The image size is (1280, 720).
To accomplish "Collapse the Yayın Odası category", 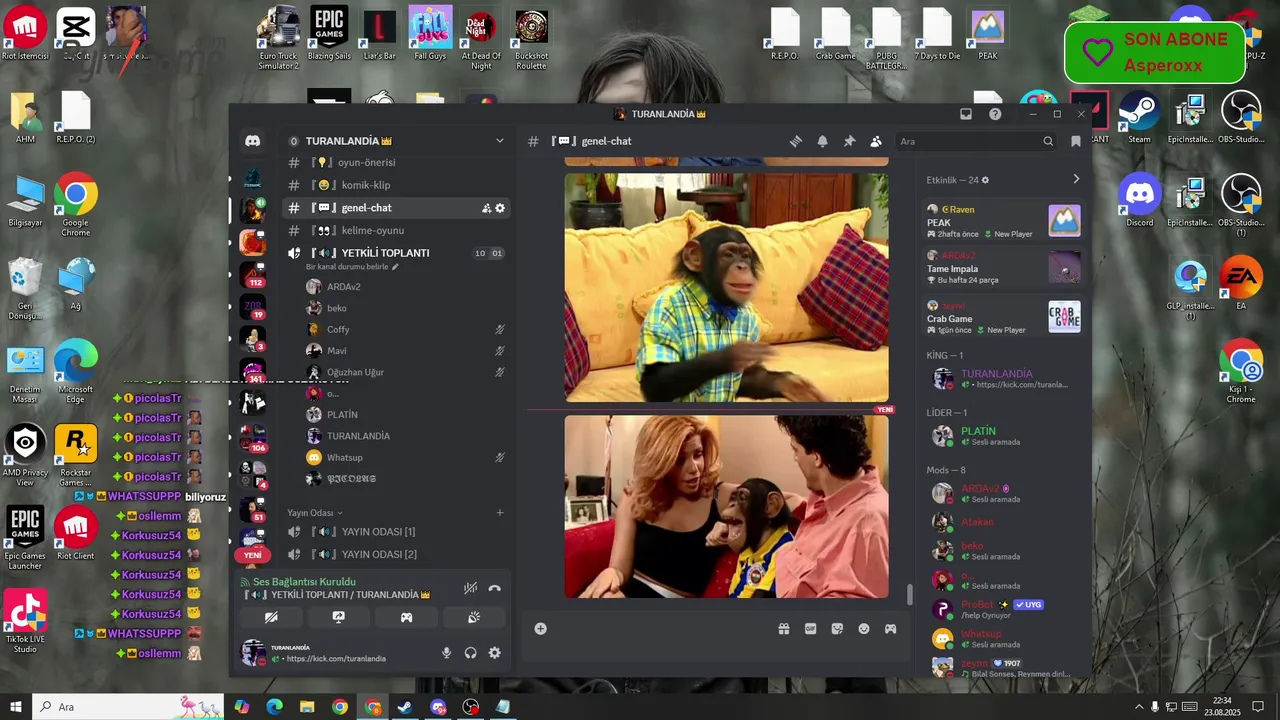I will [x=315, y=513].
